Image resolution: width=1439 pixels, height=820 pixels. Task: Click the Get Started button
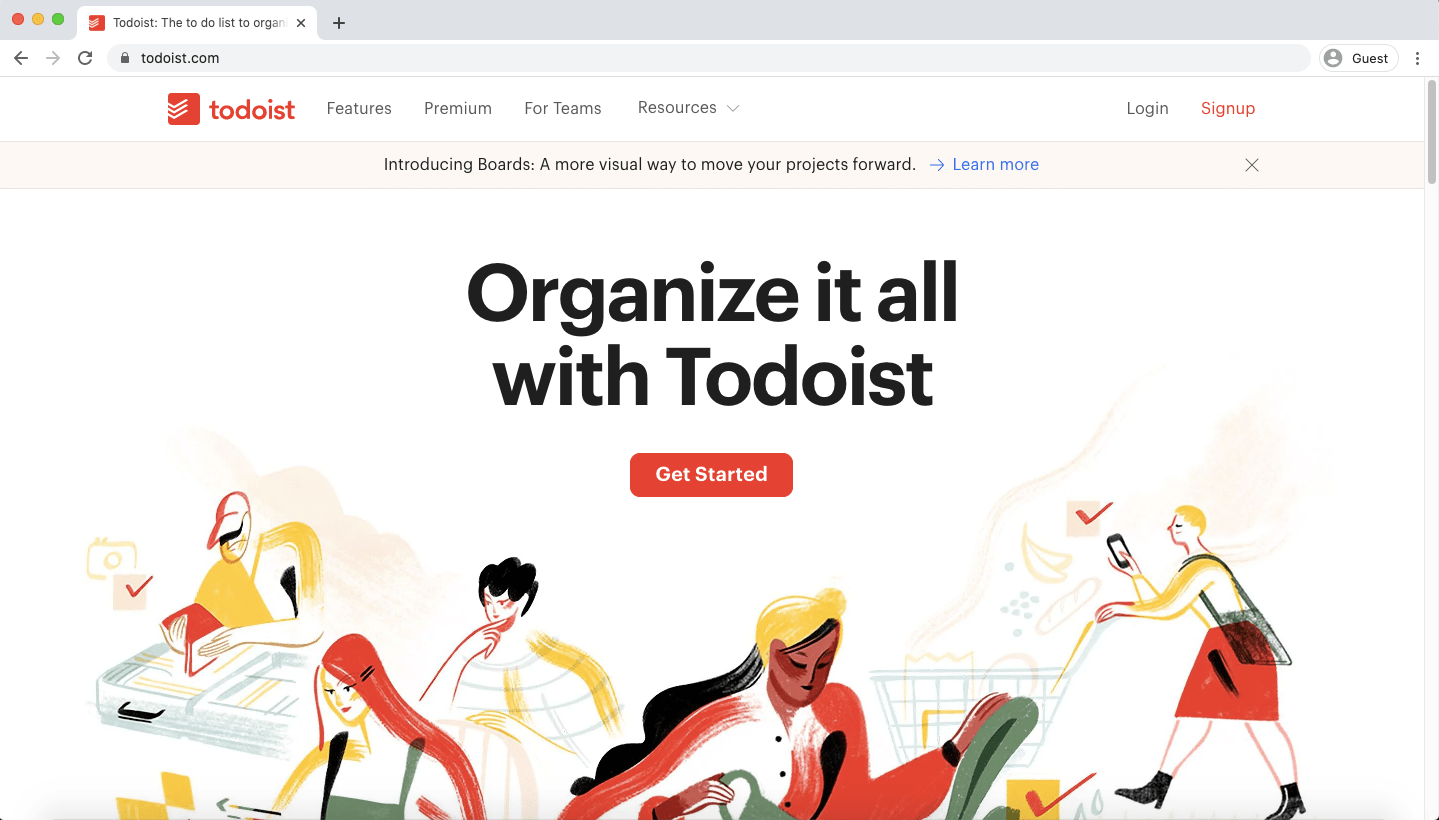tap(711, 475)
